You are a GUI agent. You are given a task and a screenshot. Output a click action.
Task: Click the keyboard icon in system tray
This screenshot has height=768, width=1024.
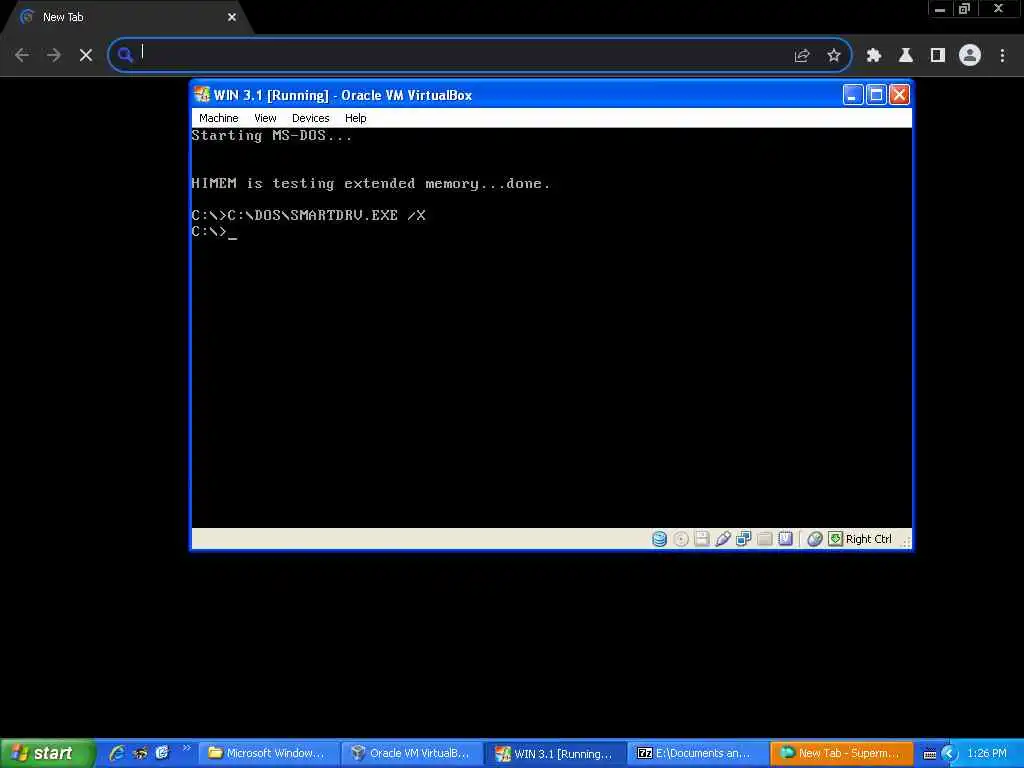(x=929, y=754)
